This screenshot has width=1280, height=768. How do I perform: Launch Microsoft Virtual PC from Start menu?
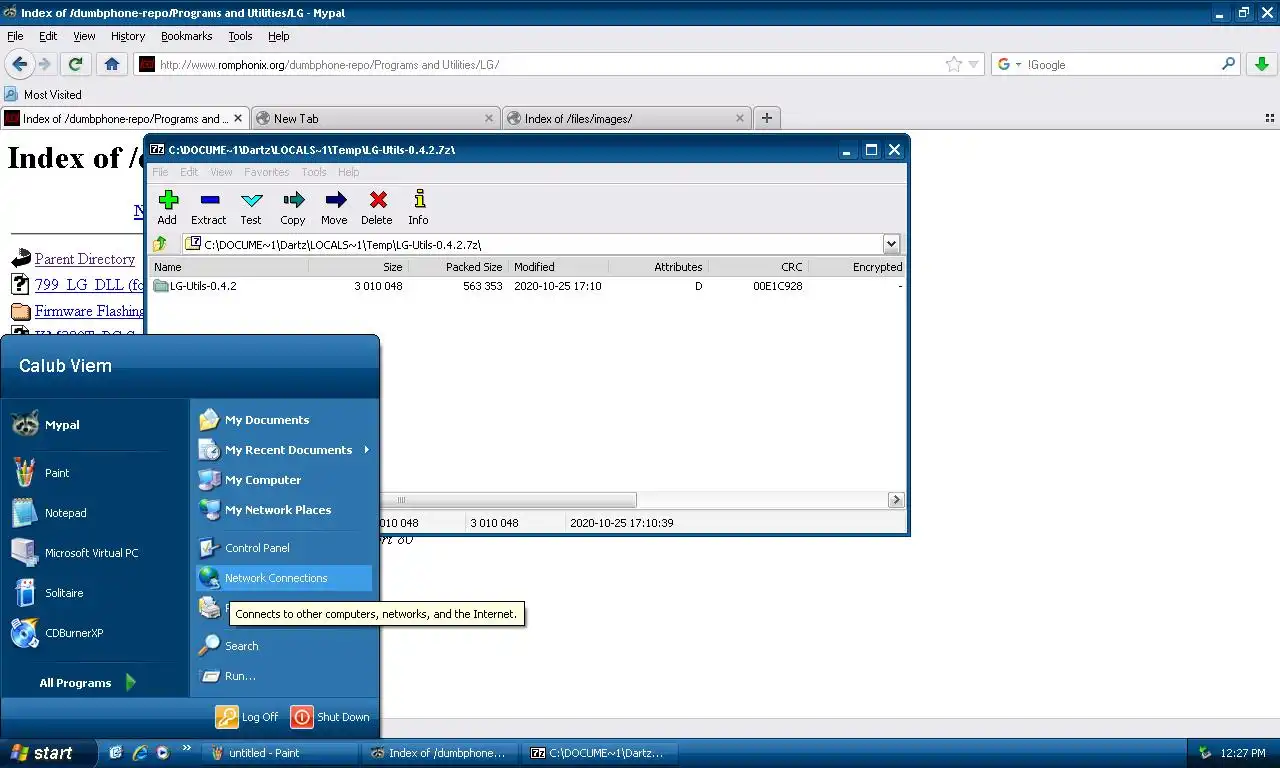pyautogui.click(x=95, y=552)
